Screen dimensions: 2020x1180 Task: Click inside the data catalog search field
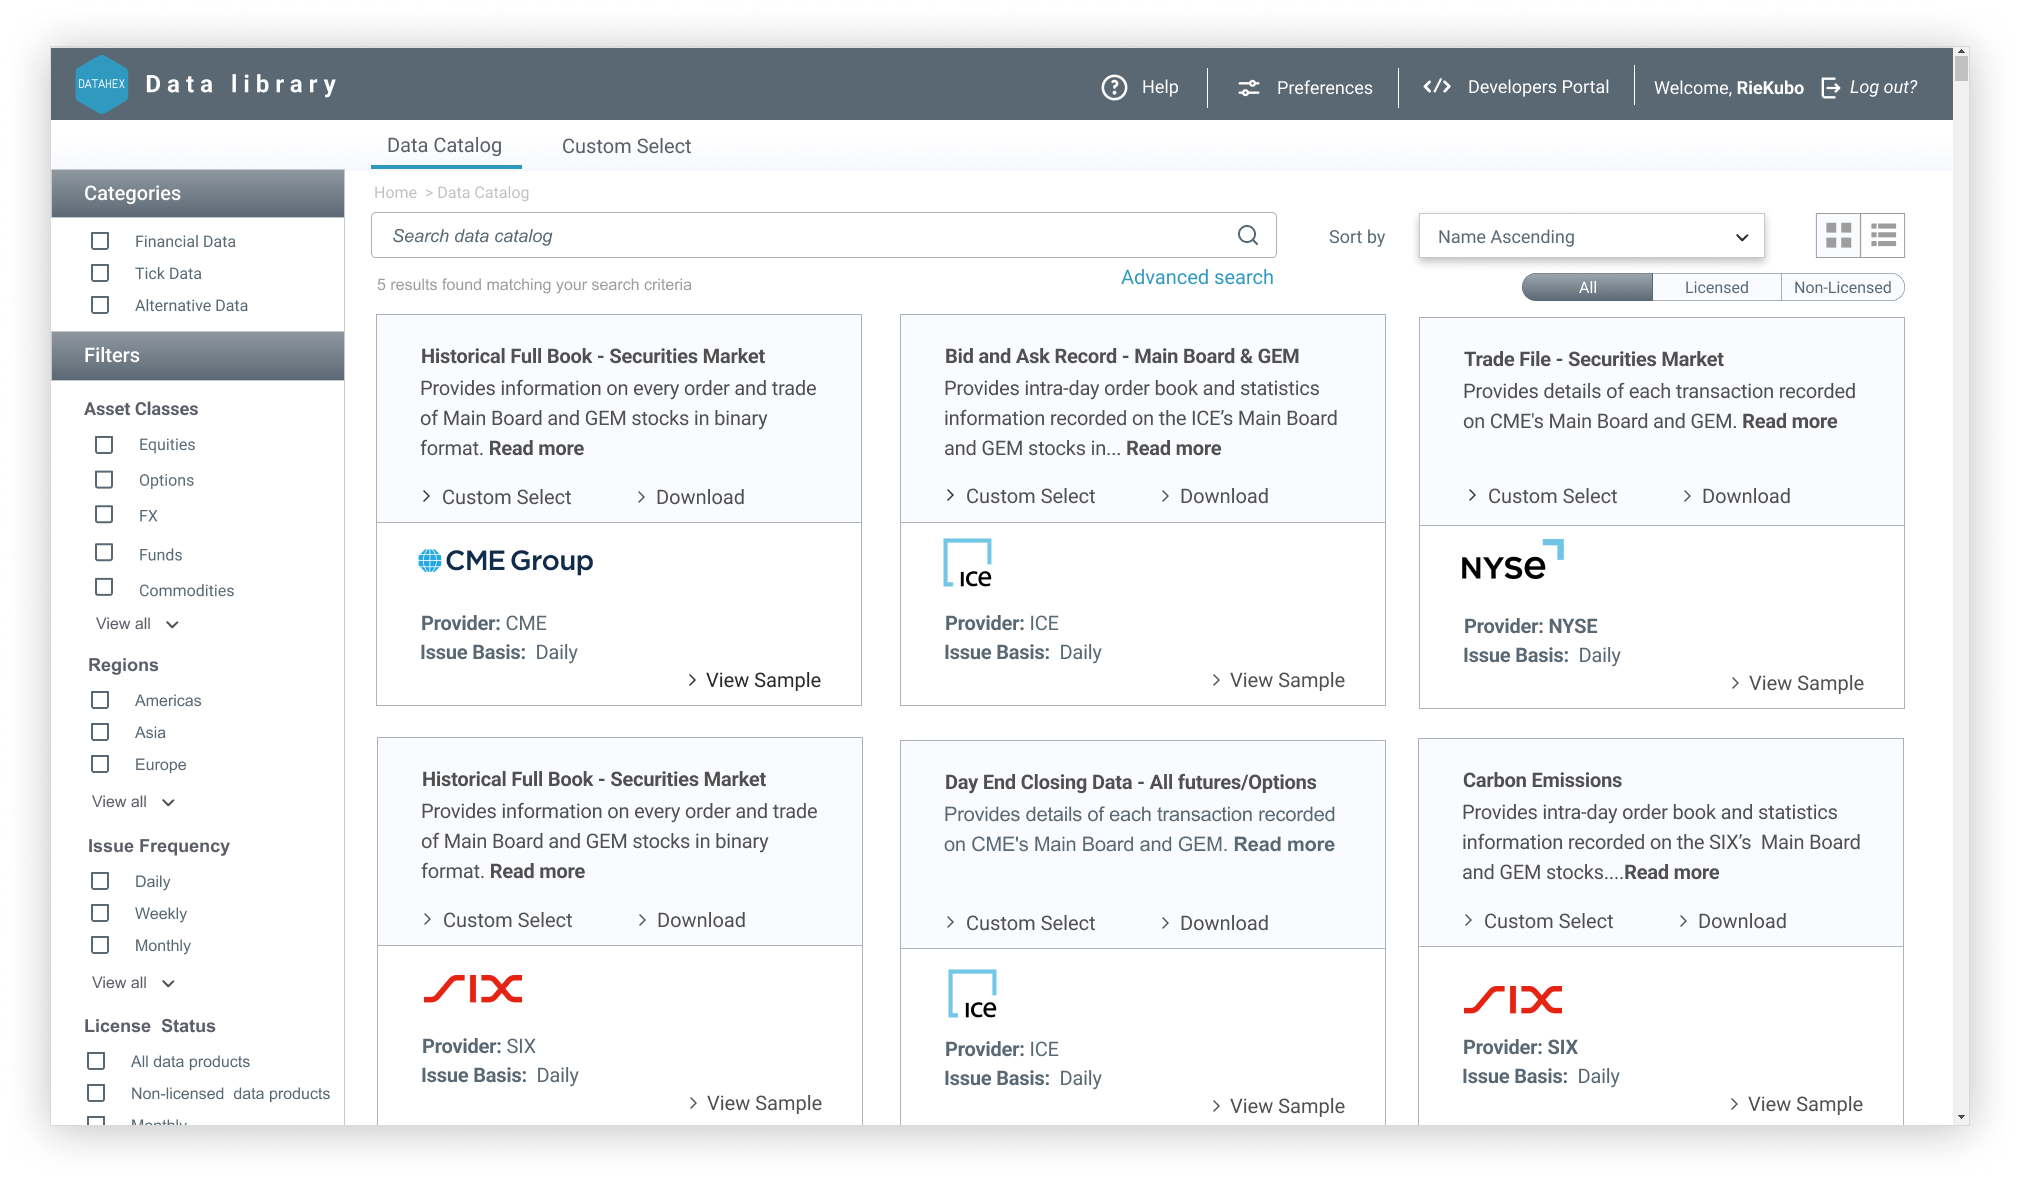(x=700, y=235)
